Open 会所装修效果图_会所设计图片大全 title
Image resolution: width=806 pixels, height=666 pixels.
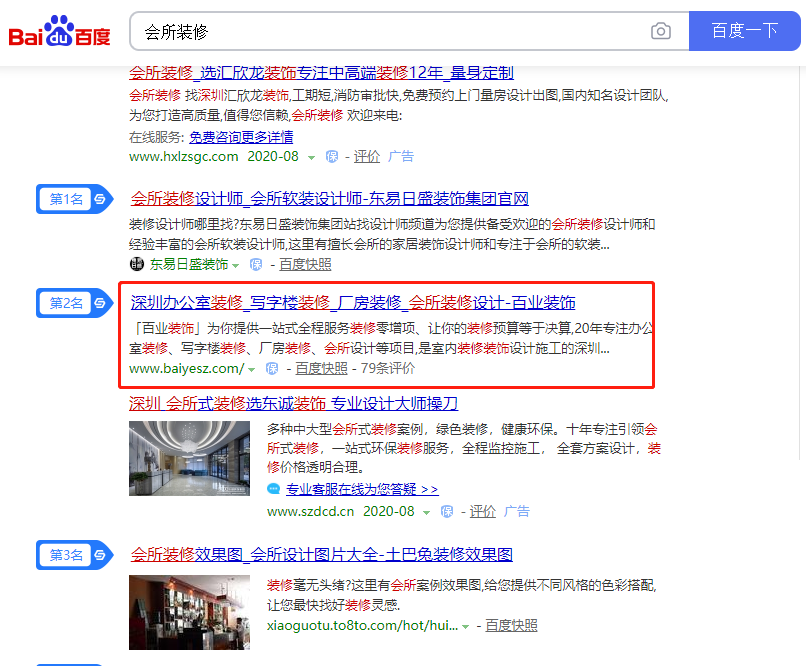click(x=322, y=554)
